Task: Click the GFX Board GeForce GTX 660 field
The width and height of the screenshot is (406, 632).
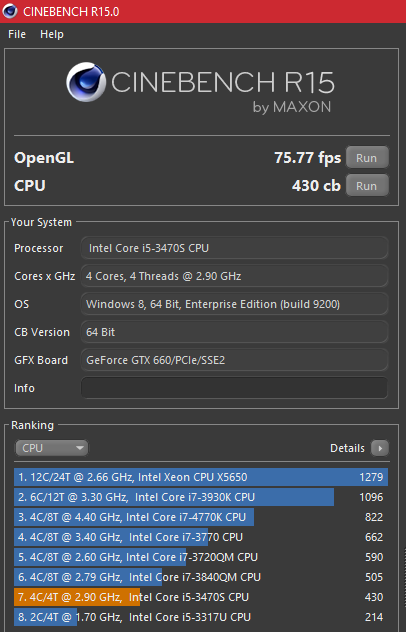Action: 234,360
